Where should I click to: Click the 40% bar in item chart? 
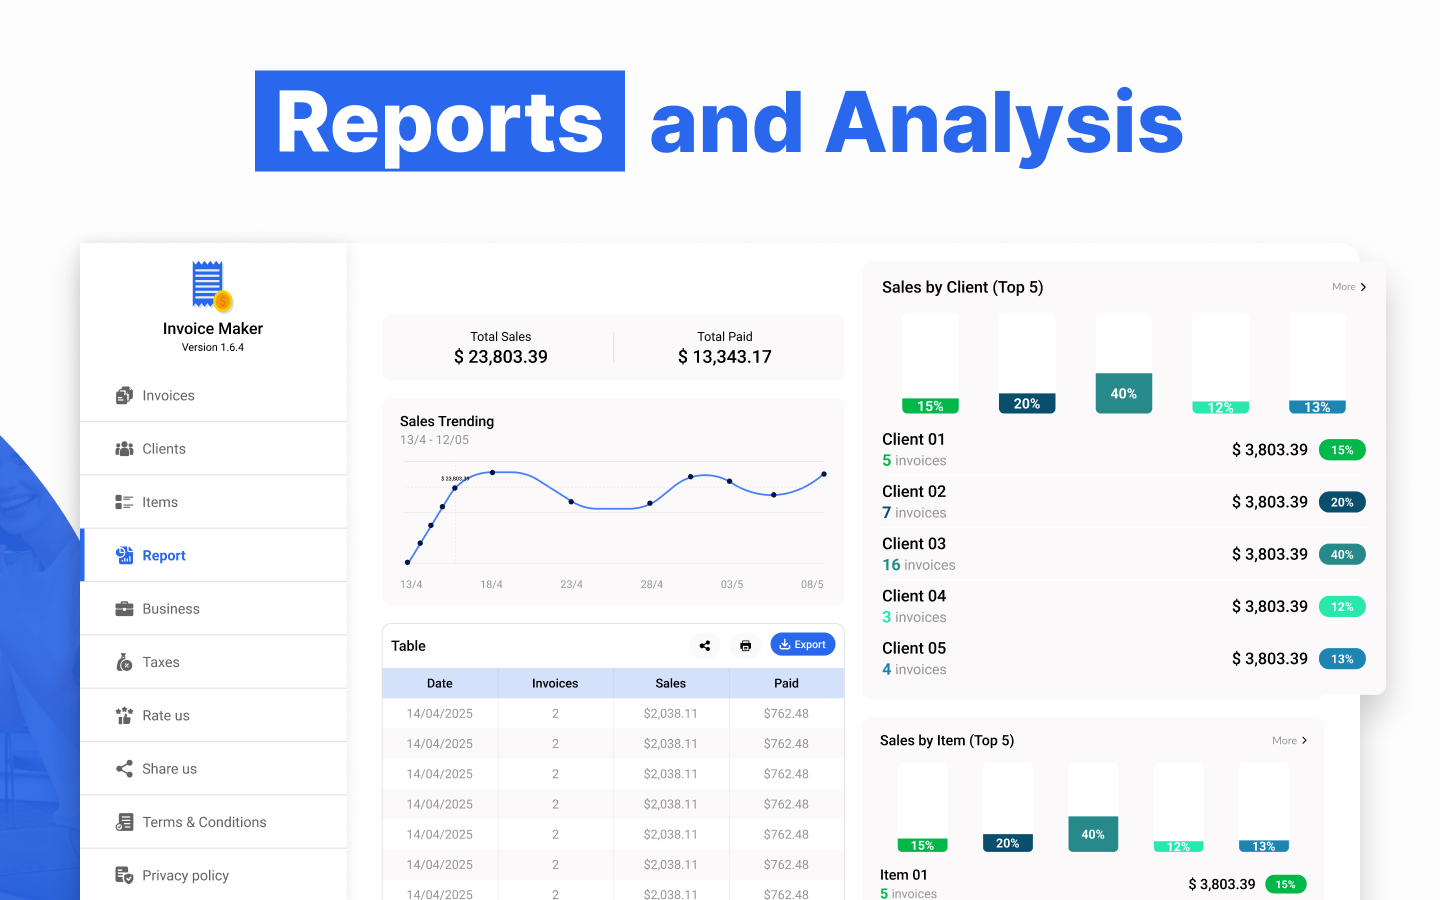coord(1093,834)
